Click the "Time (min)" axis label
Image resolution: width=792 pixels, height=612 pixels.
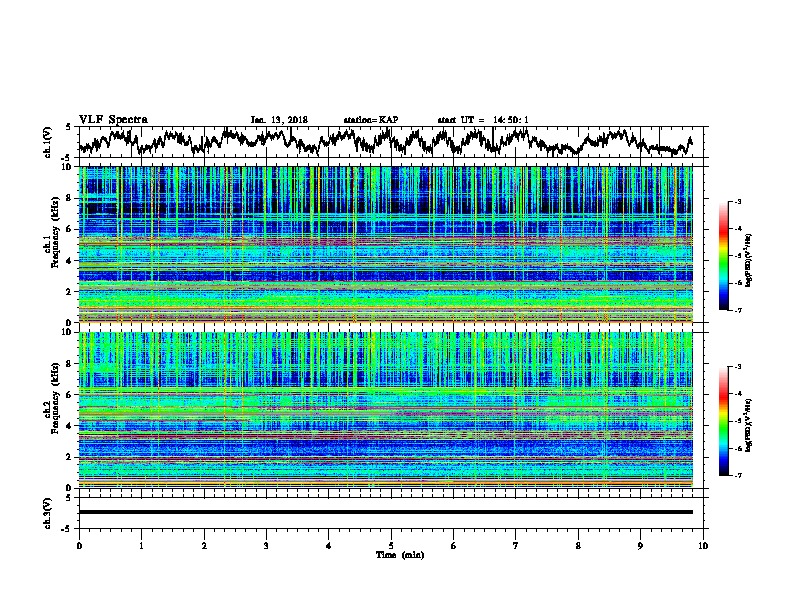(x=400, y=555)
